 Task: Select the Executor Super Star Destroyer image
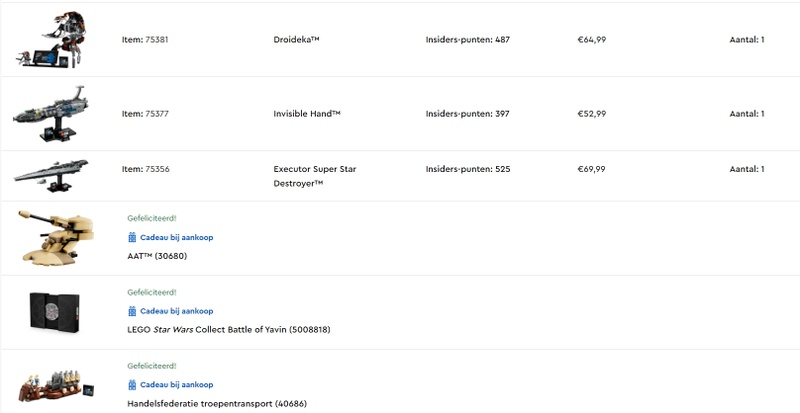tap(49, 170)
